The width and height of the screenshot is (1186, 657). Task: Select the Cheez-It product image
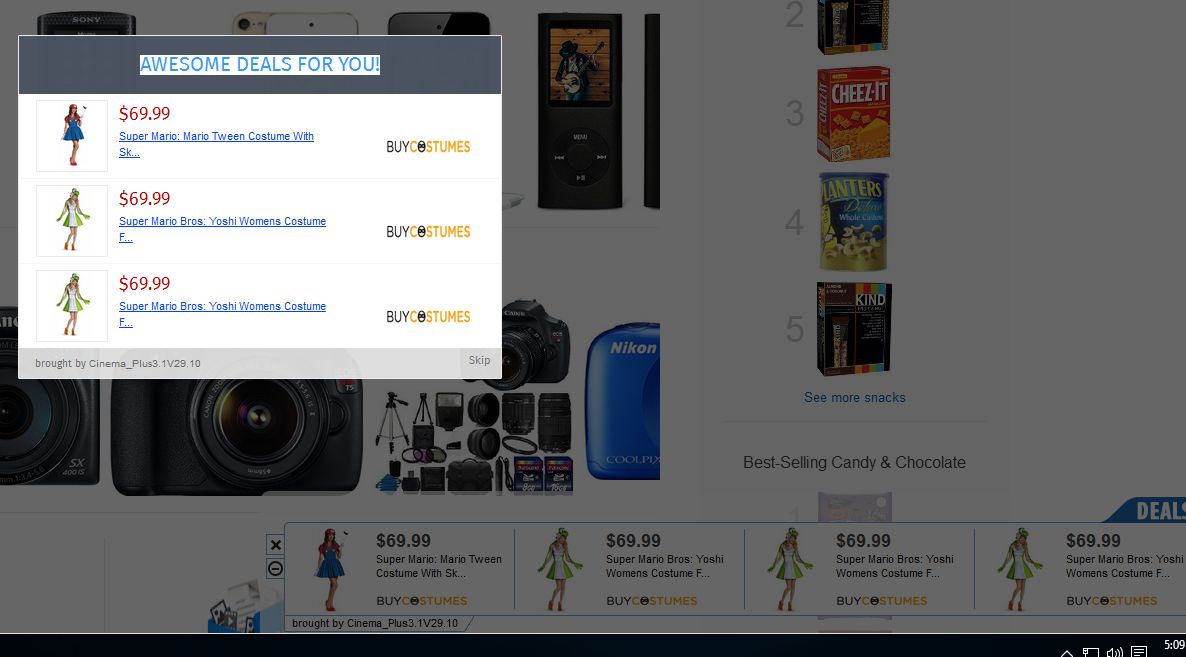coord(853,114)
